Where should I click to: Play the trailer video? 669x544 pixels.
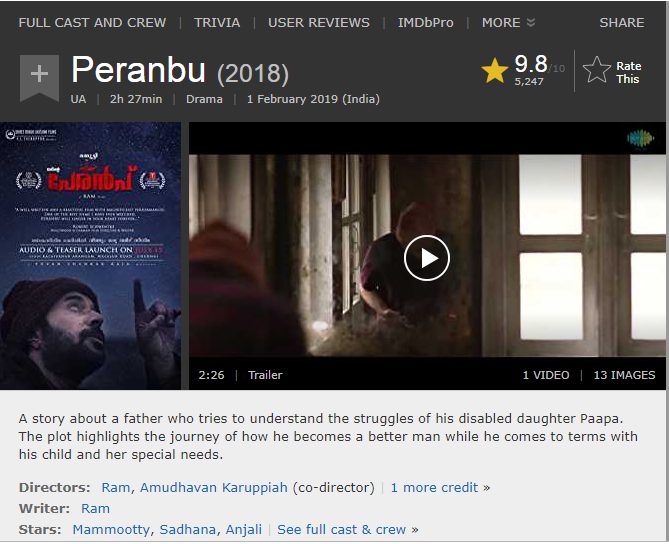point(427,258)
